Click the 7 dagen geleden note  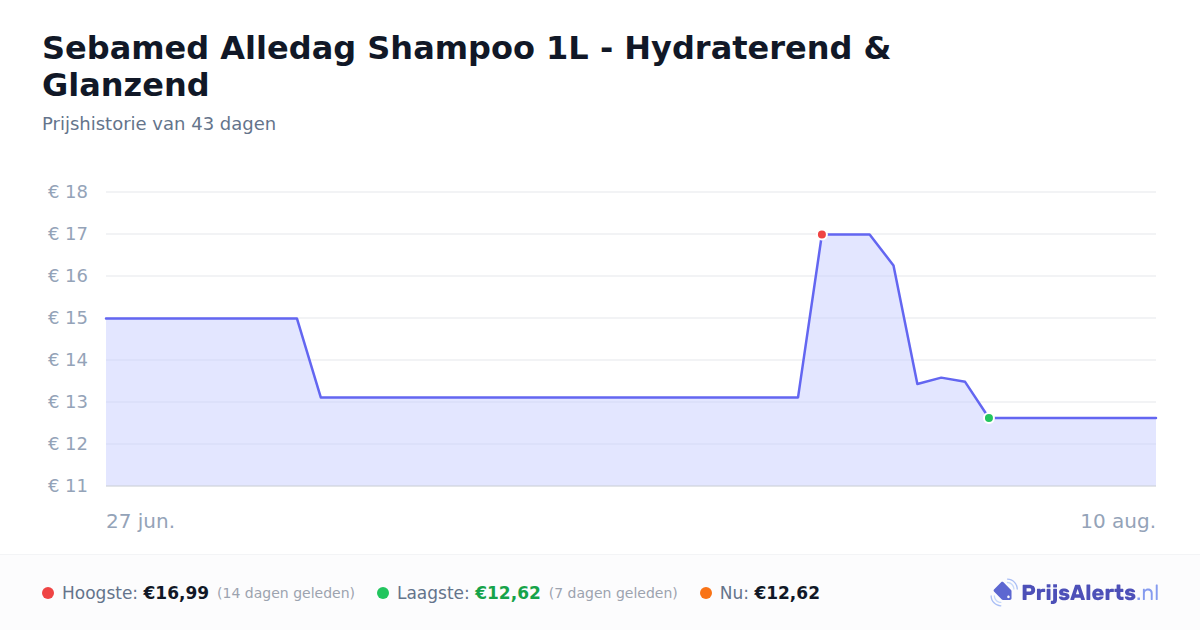[x=613, y=593]
